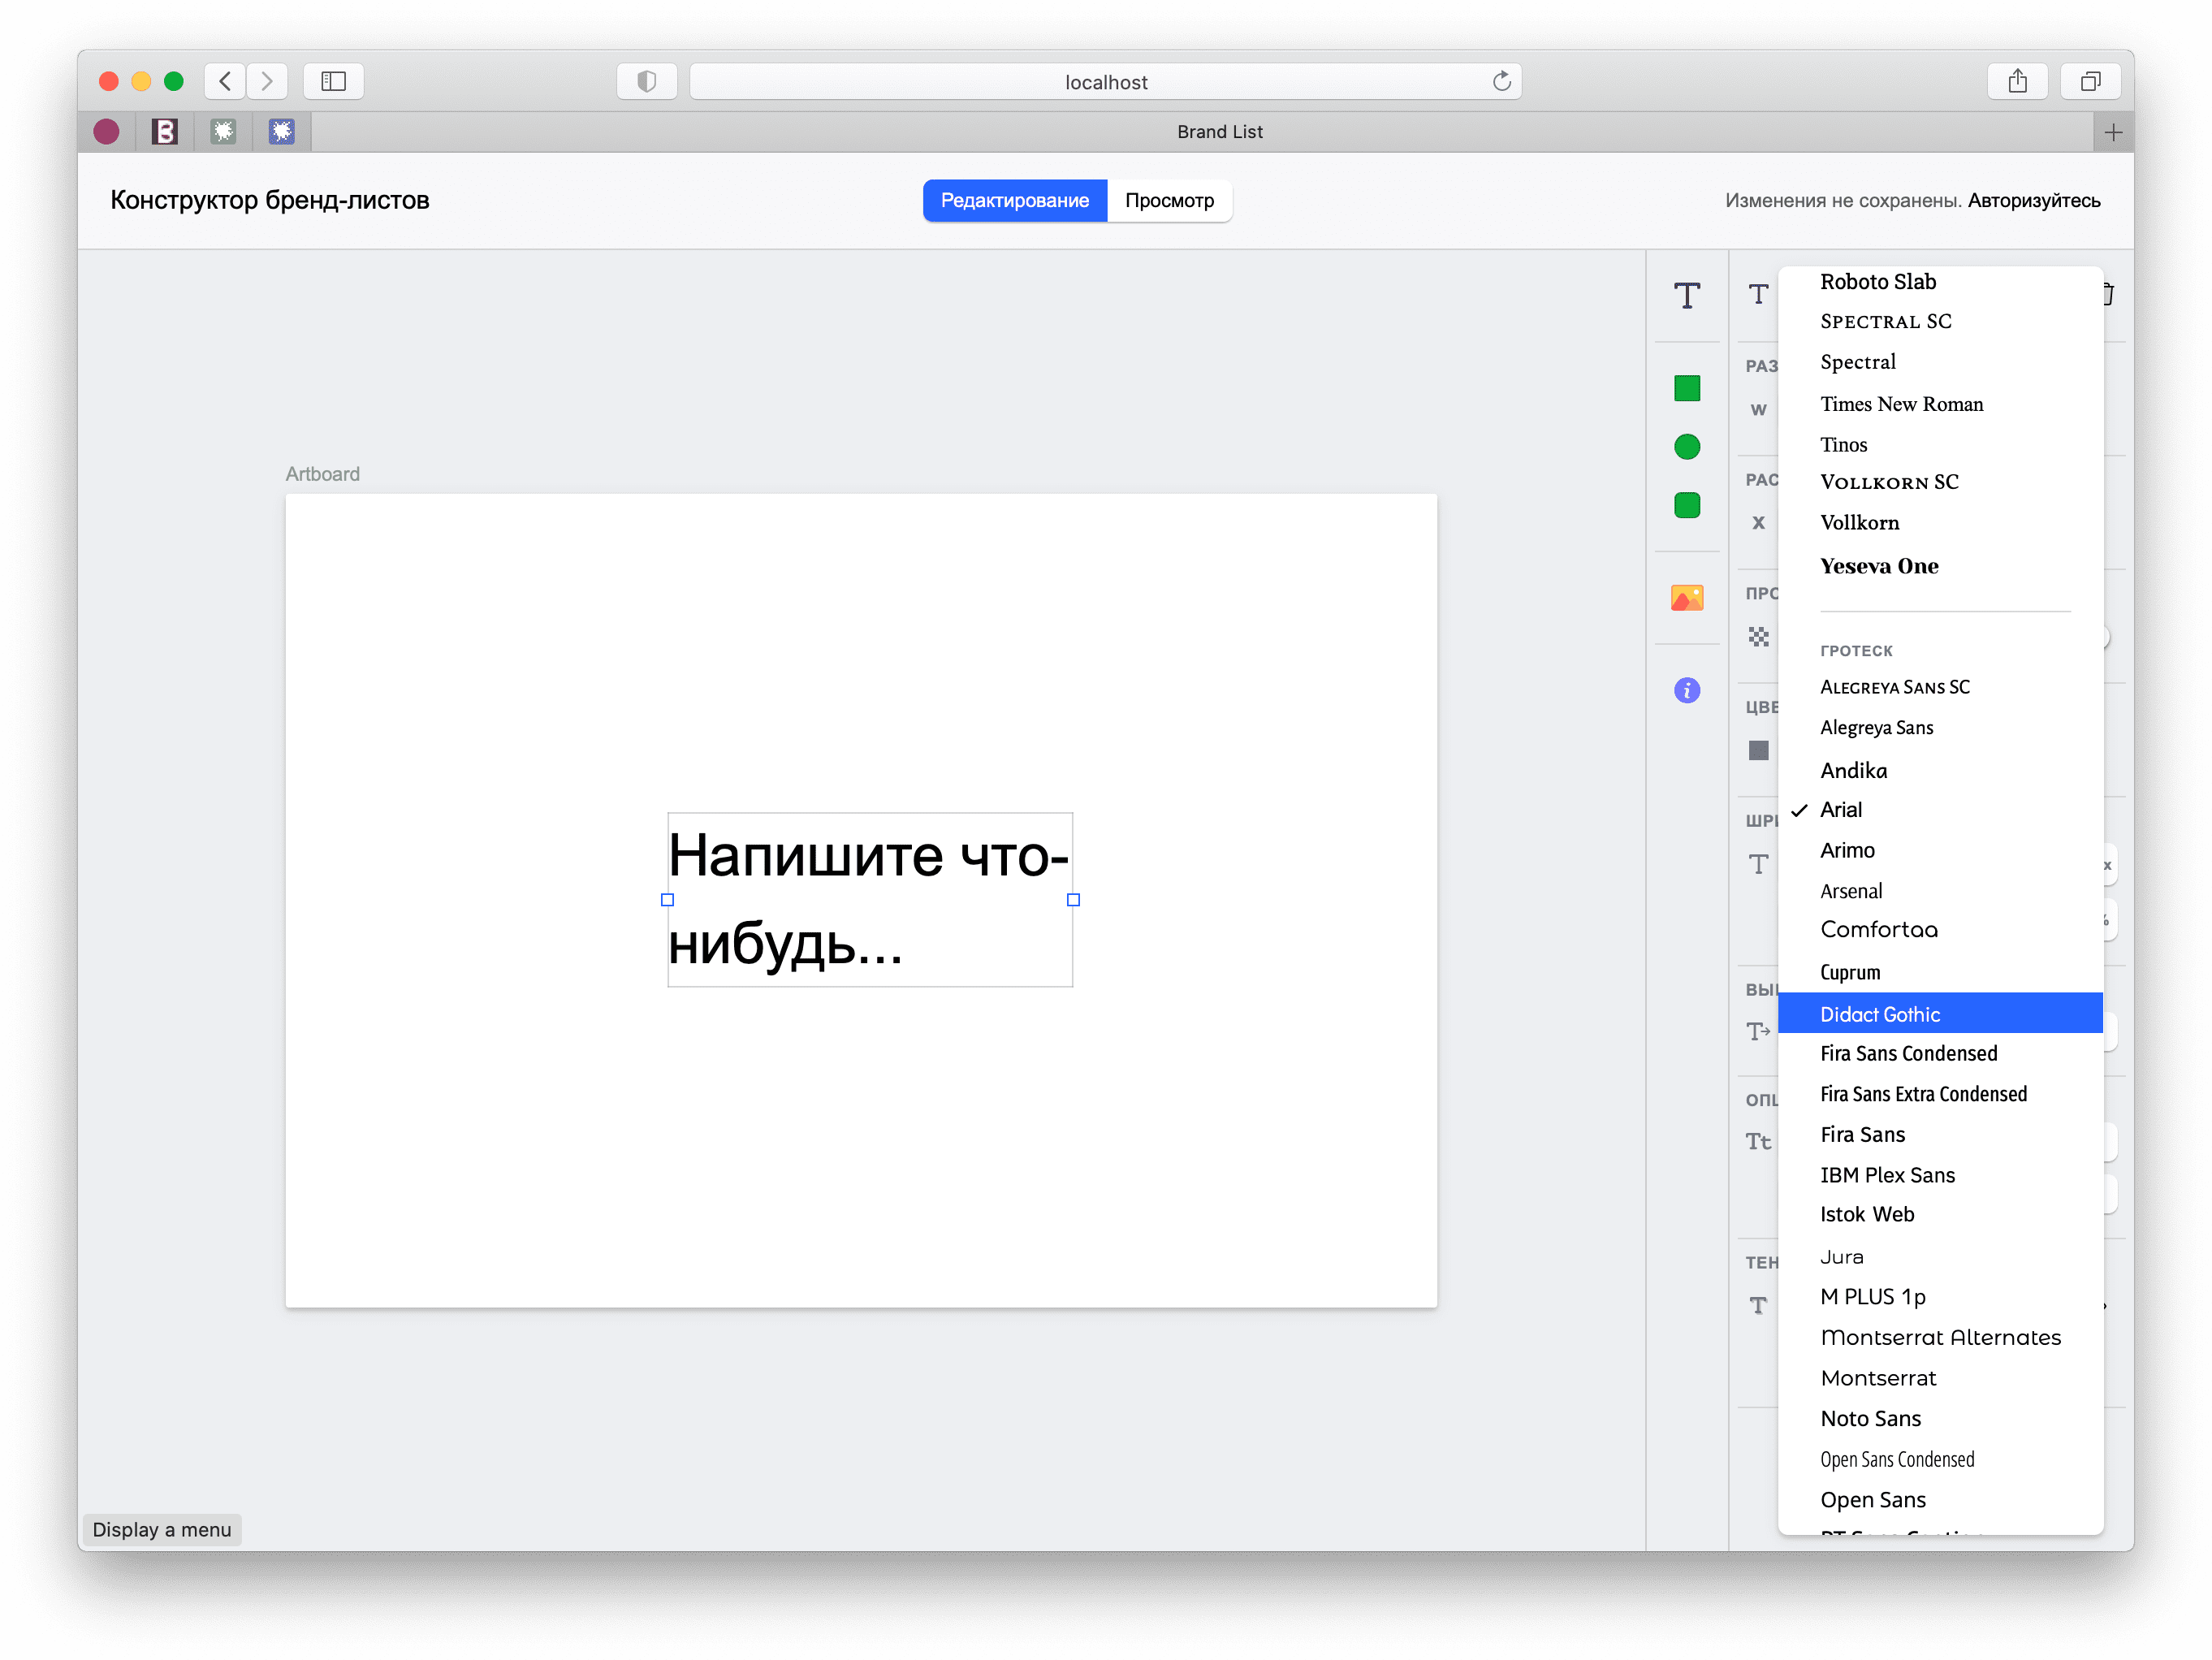This screenshot has width=2212, height=1660.
Task: Switch to the pinned blue splat tab
Action: [x=282, y=132]
